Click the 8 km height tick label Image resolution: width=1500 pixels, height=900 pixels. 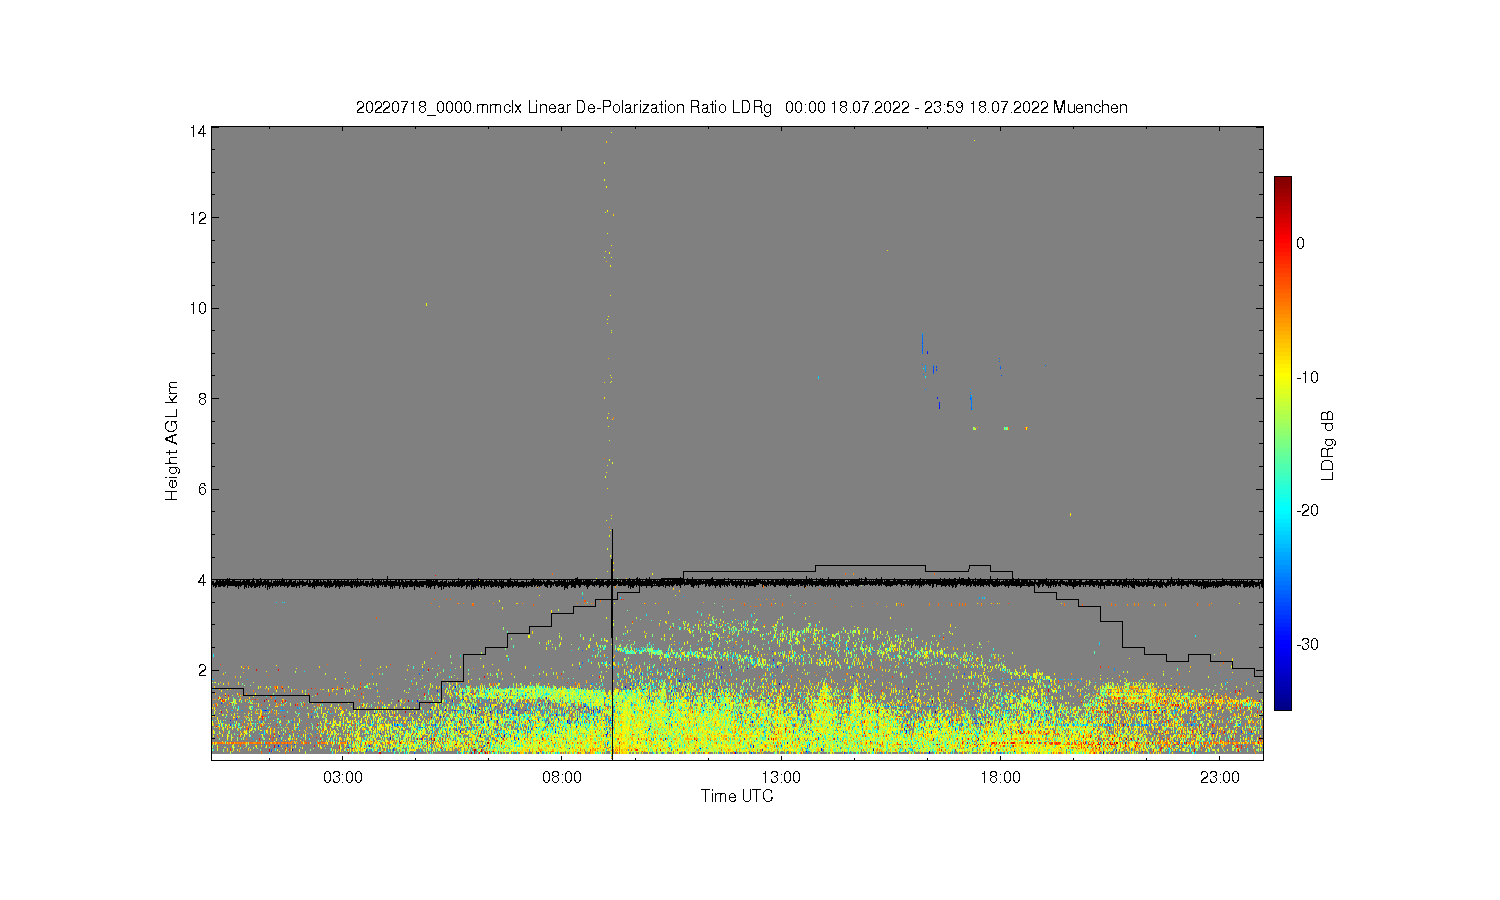click(x=202, y=399)
